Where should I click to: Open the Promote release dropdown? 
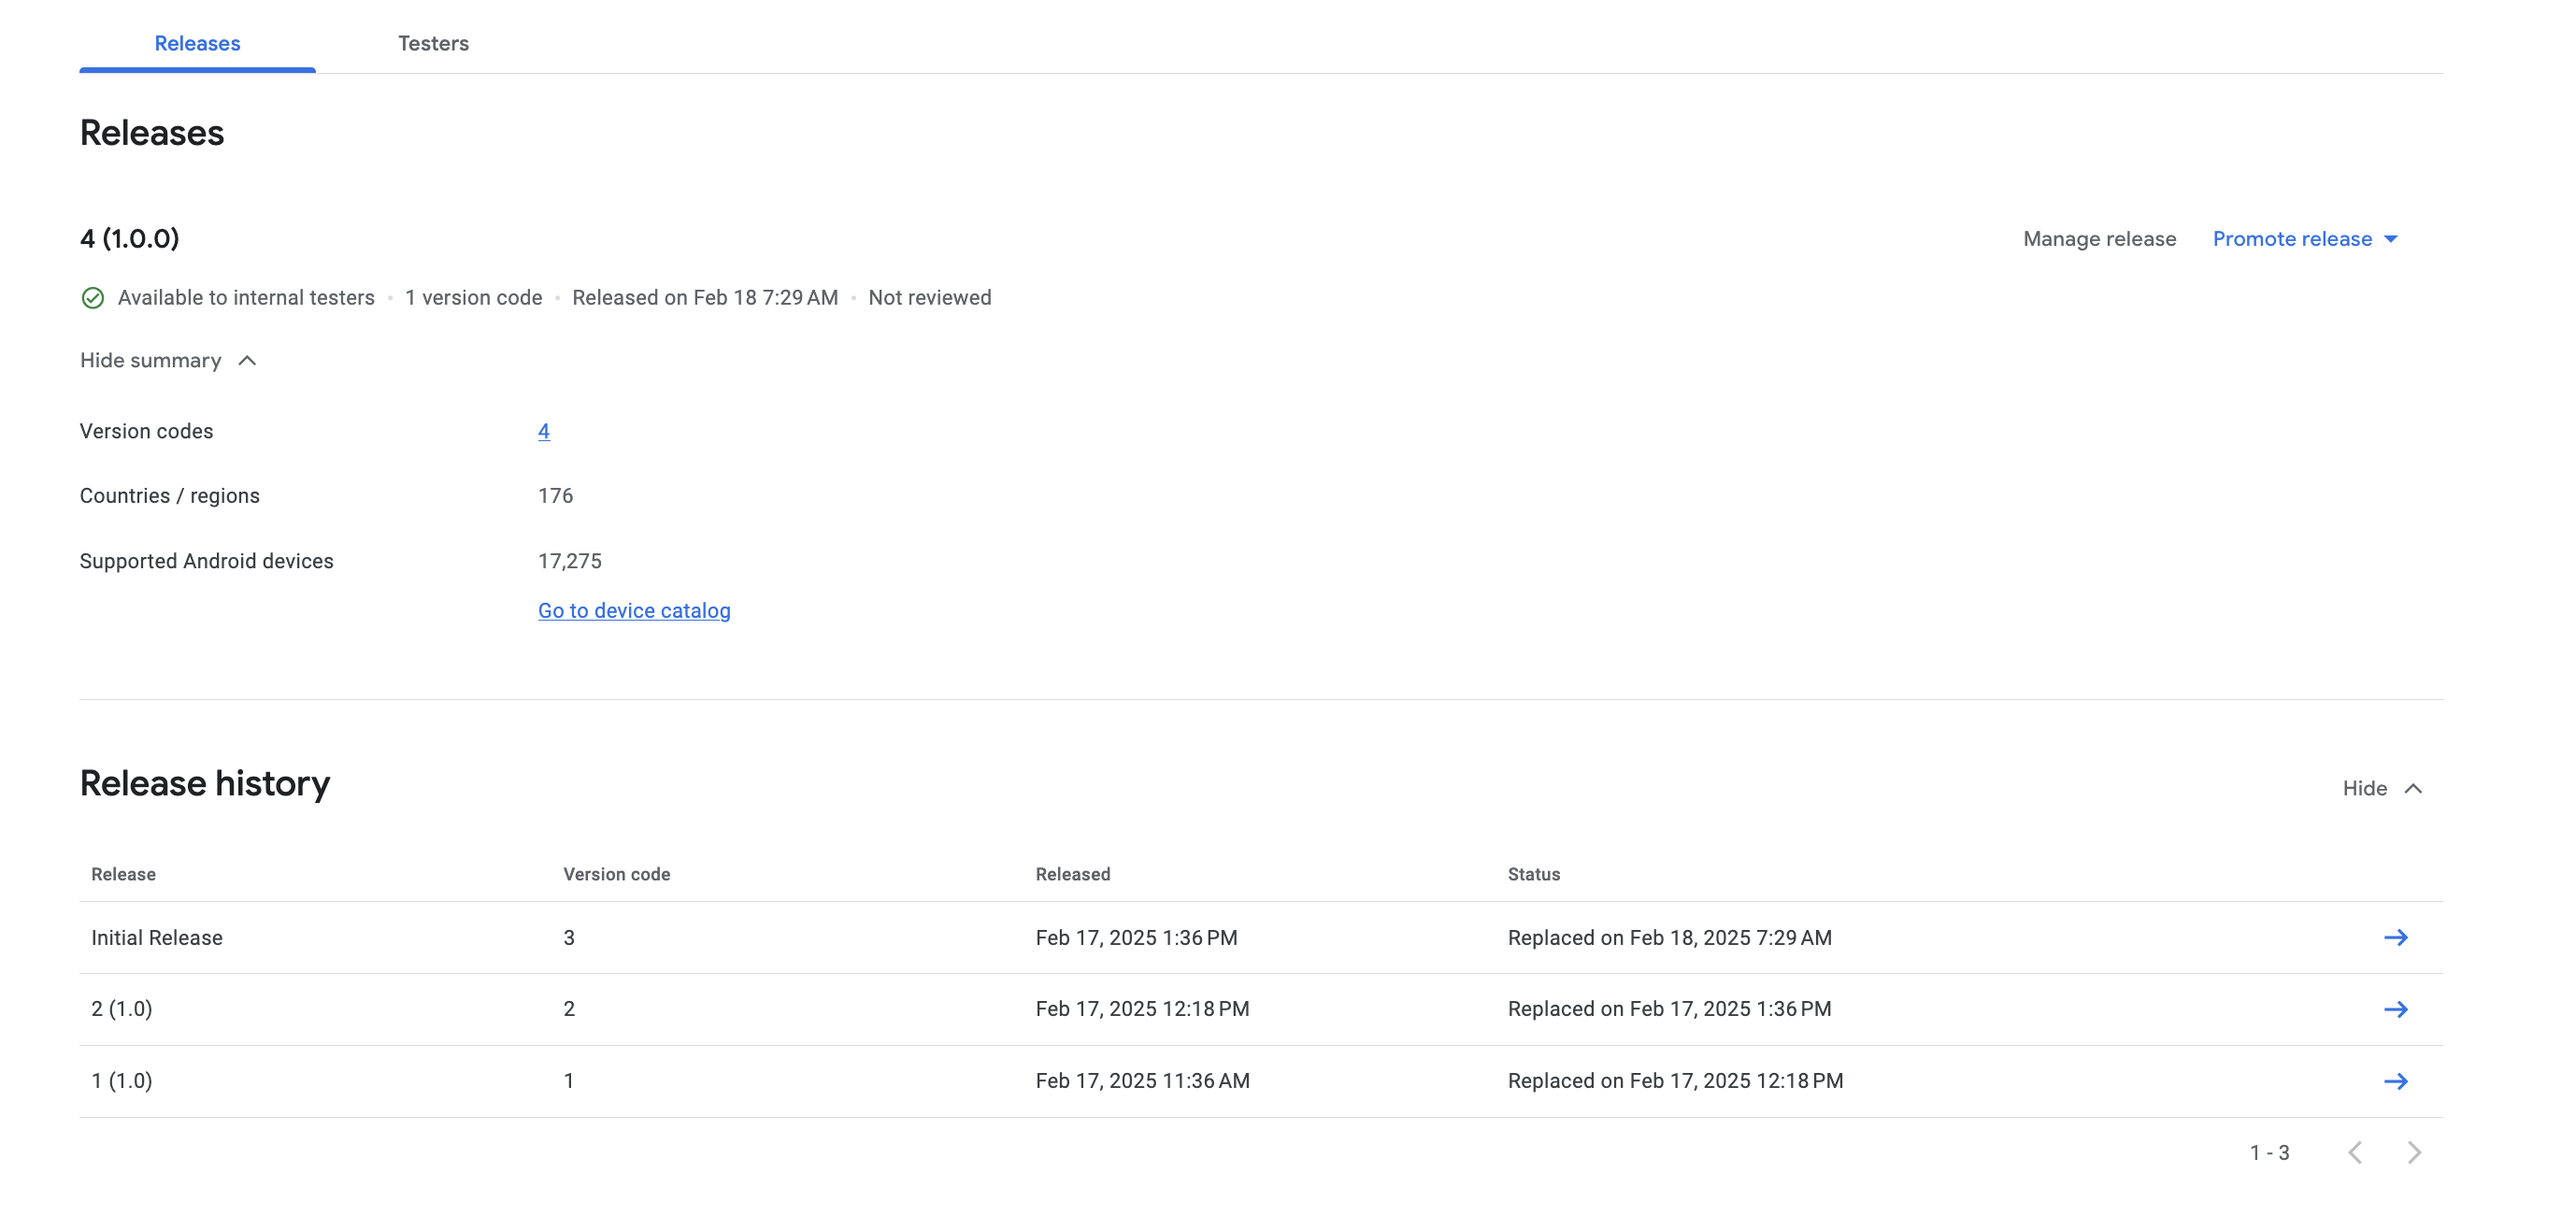pos(2291,239)
